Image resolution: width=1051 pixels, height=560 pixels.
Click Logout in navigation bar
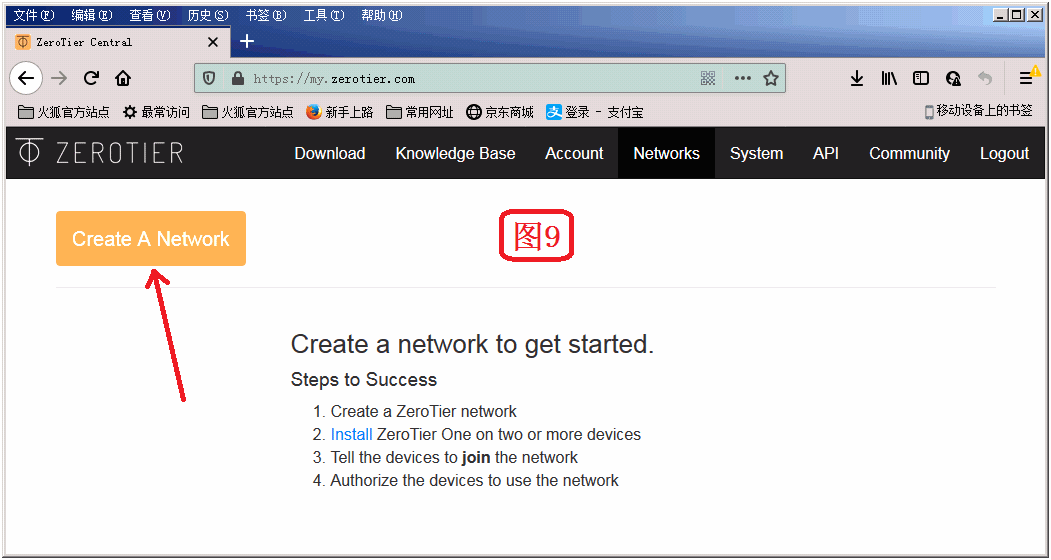pos(1004,153)
